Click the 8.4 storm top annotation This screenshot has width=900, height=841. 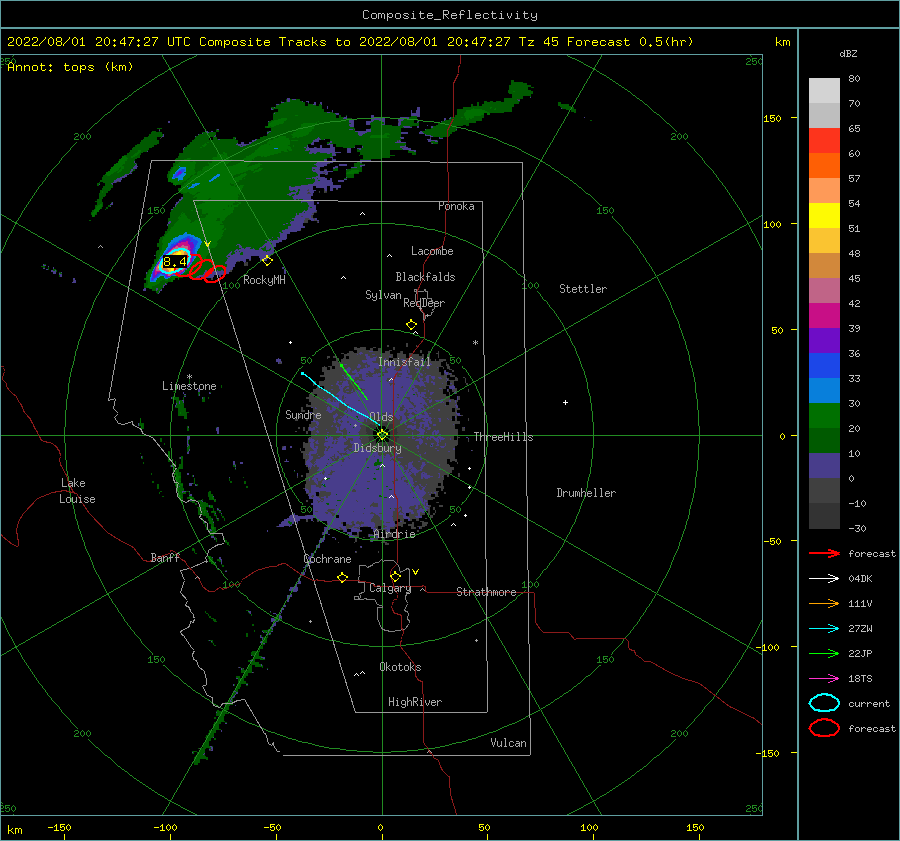175,262
